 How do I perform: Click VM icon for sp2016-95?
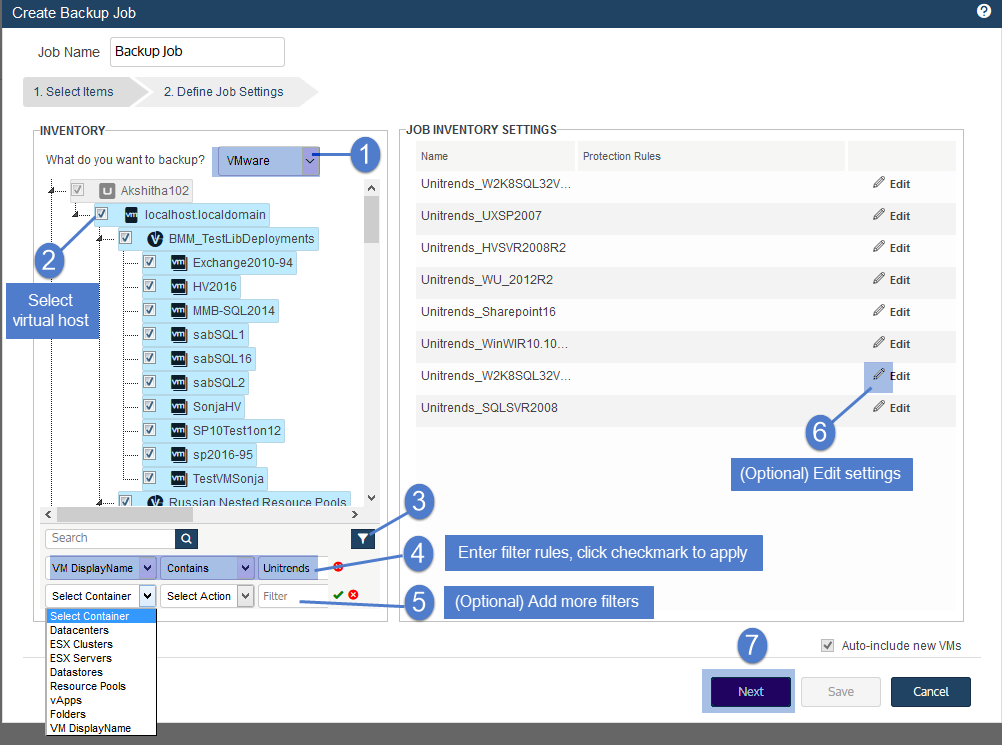pyautogui.click(x=179, y=454)
